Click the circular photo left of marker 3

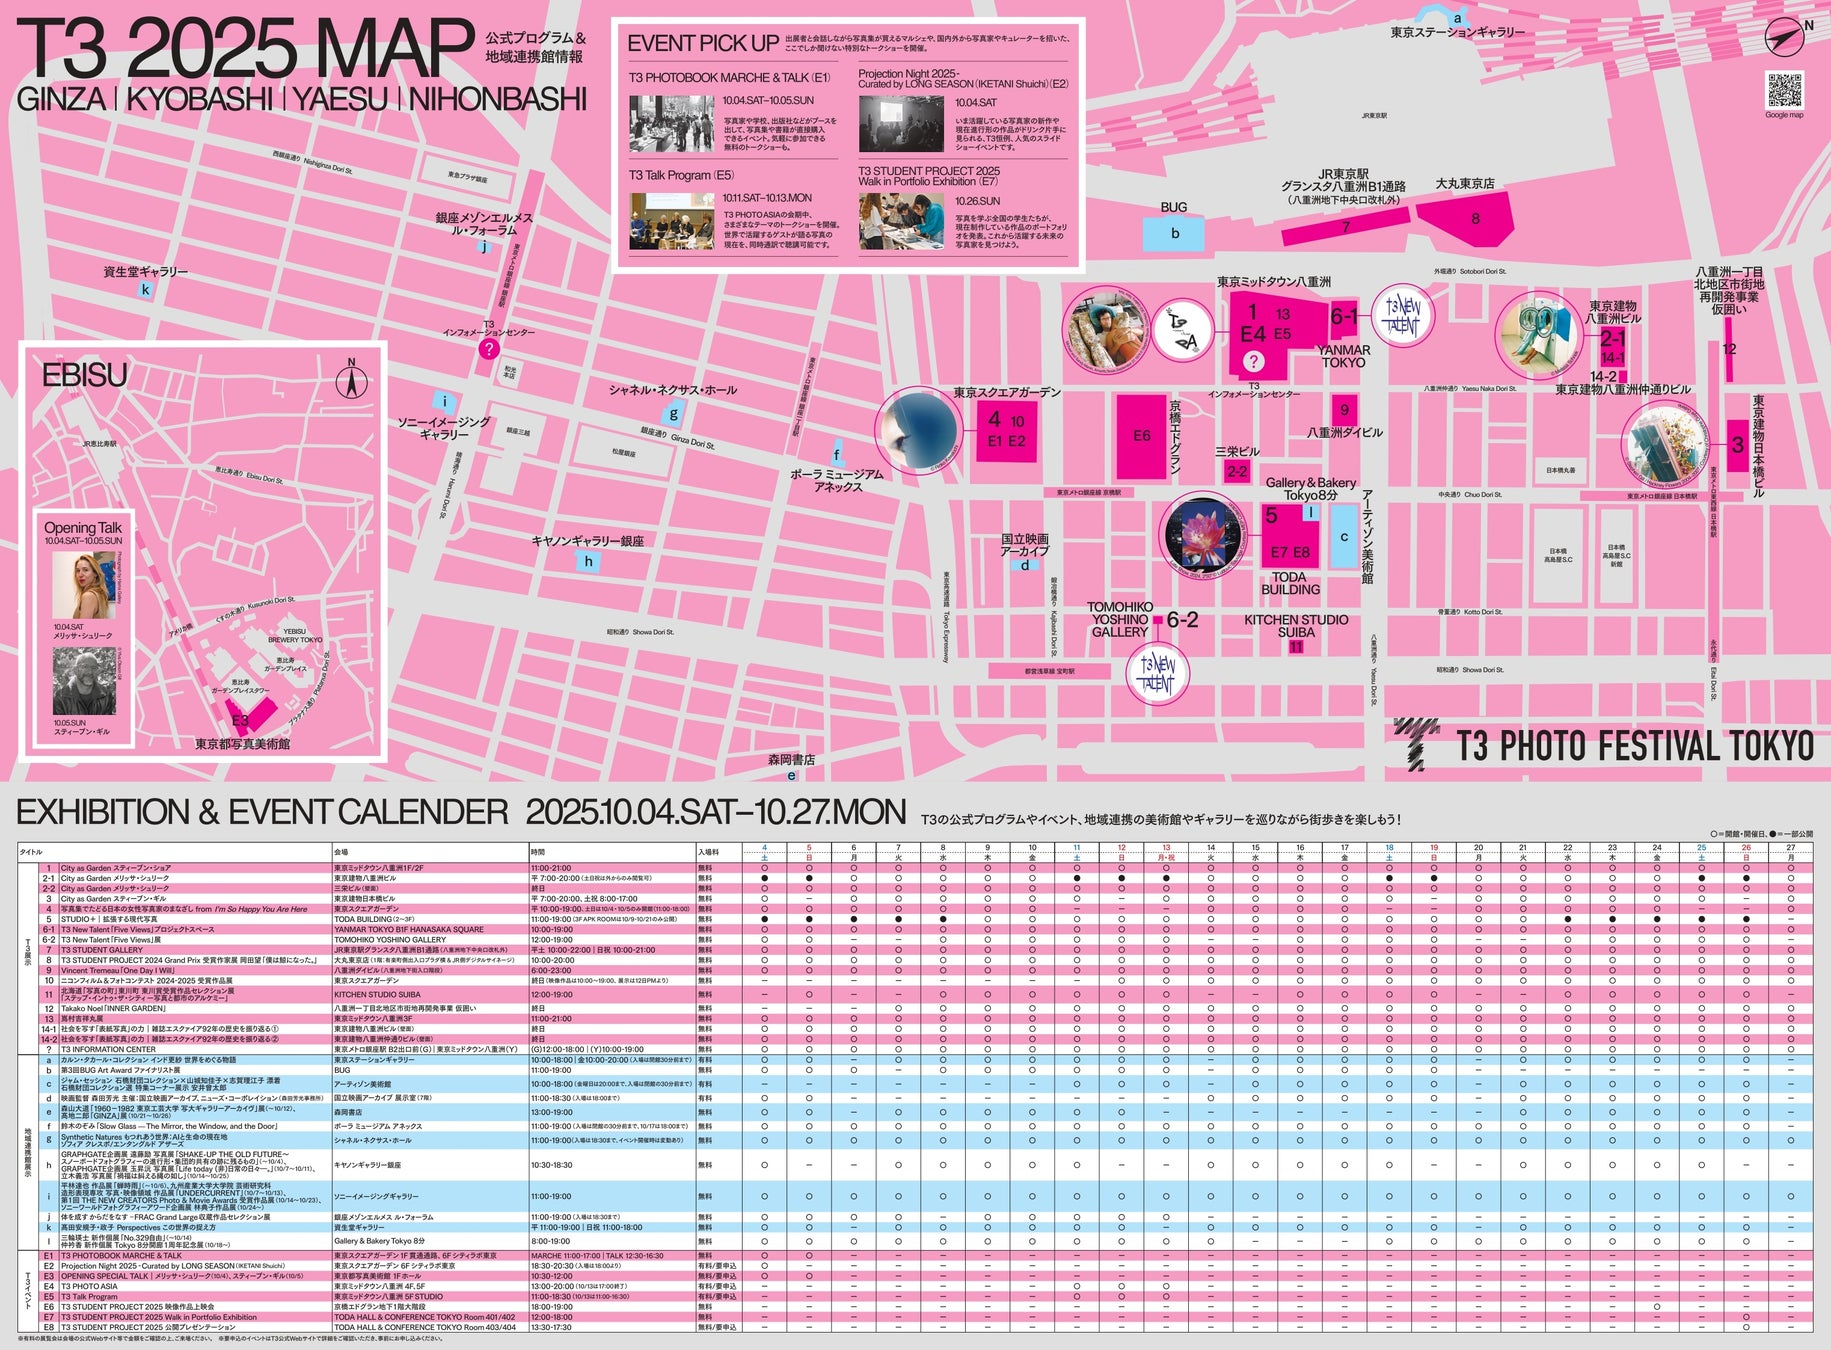1667,446
